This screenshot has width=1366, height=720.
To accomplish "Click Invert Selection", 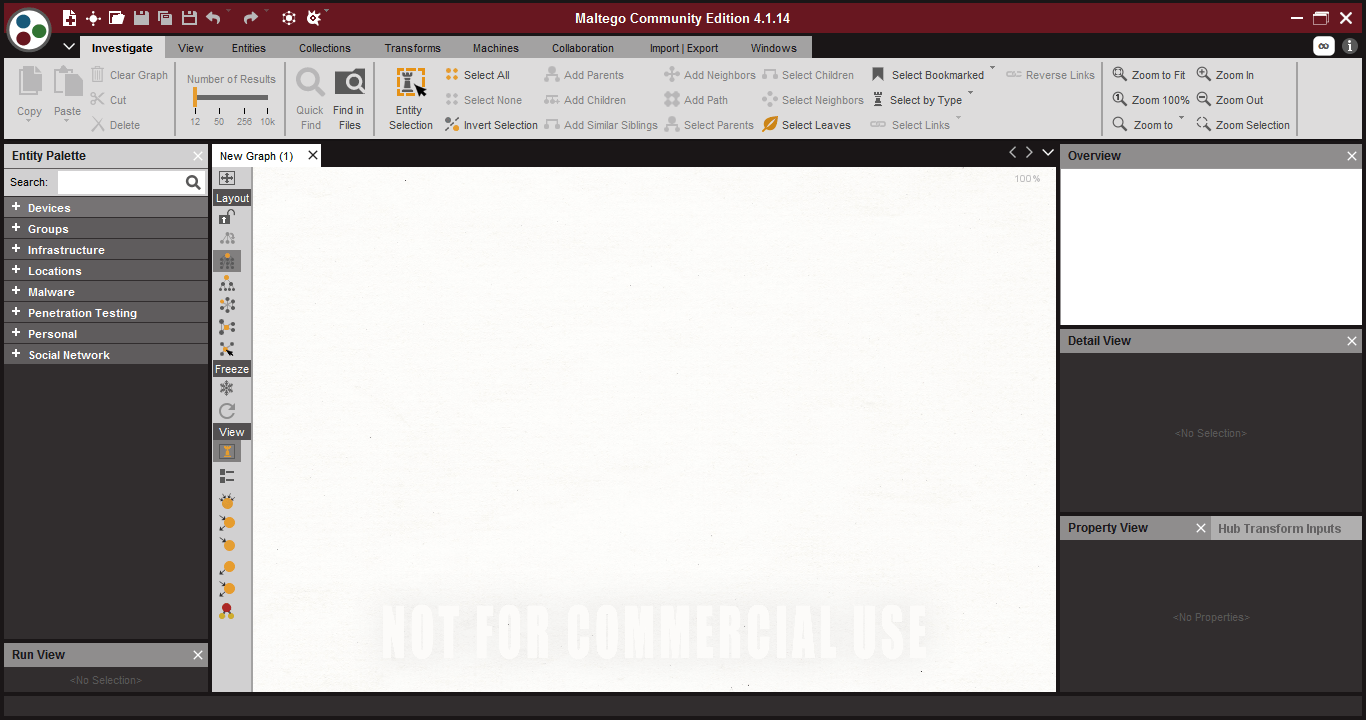I will [x=491, y=125].
